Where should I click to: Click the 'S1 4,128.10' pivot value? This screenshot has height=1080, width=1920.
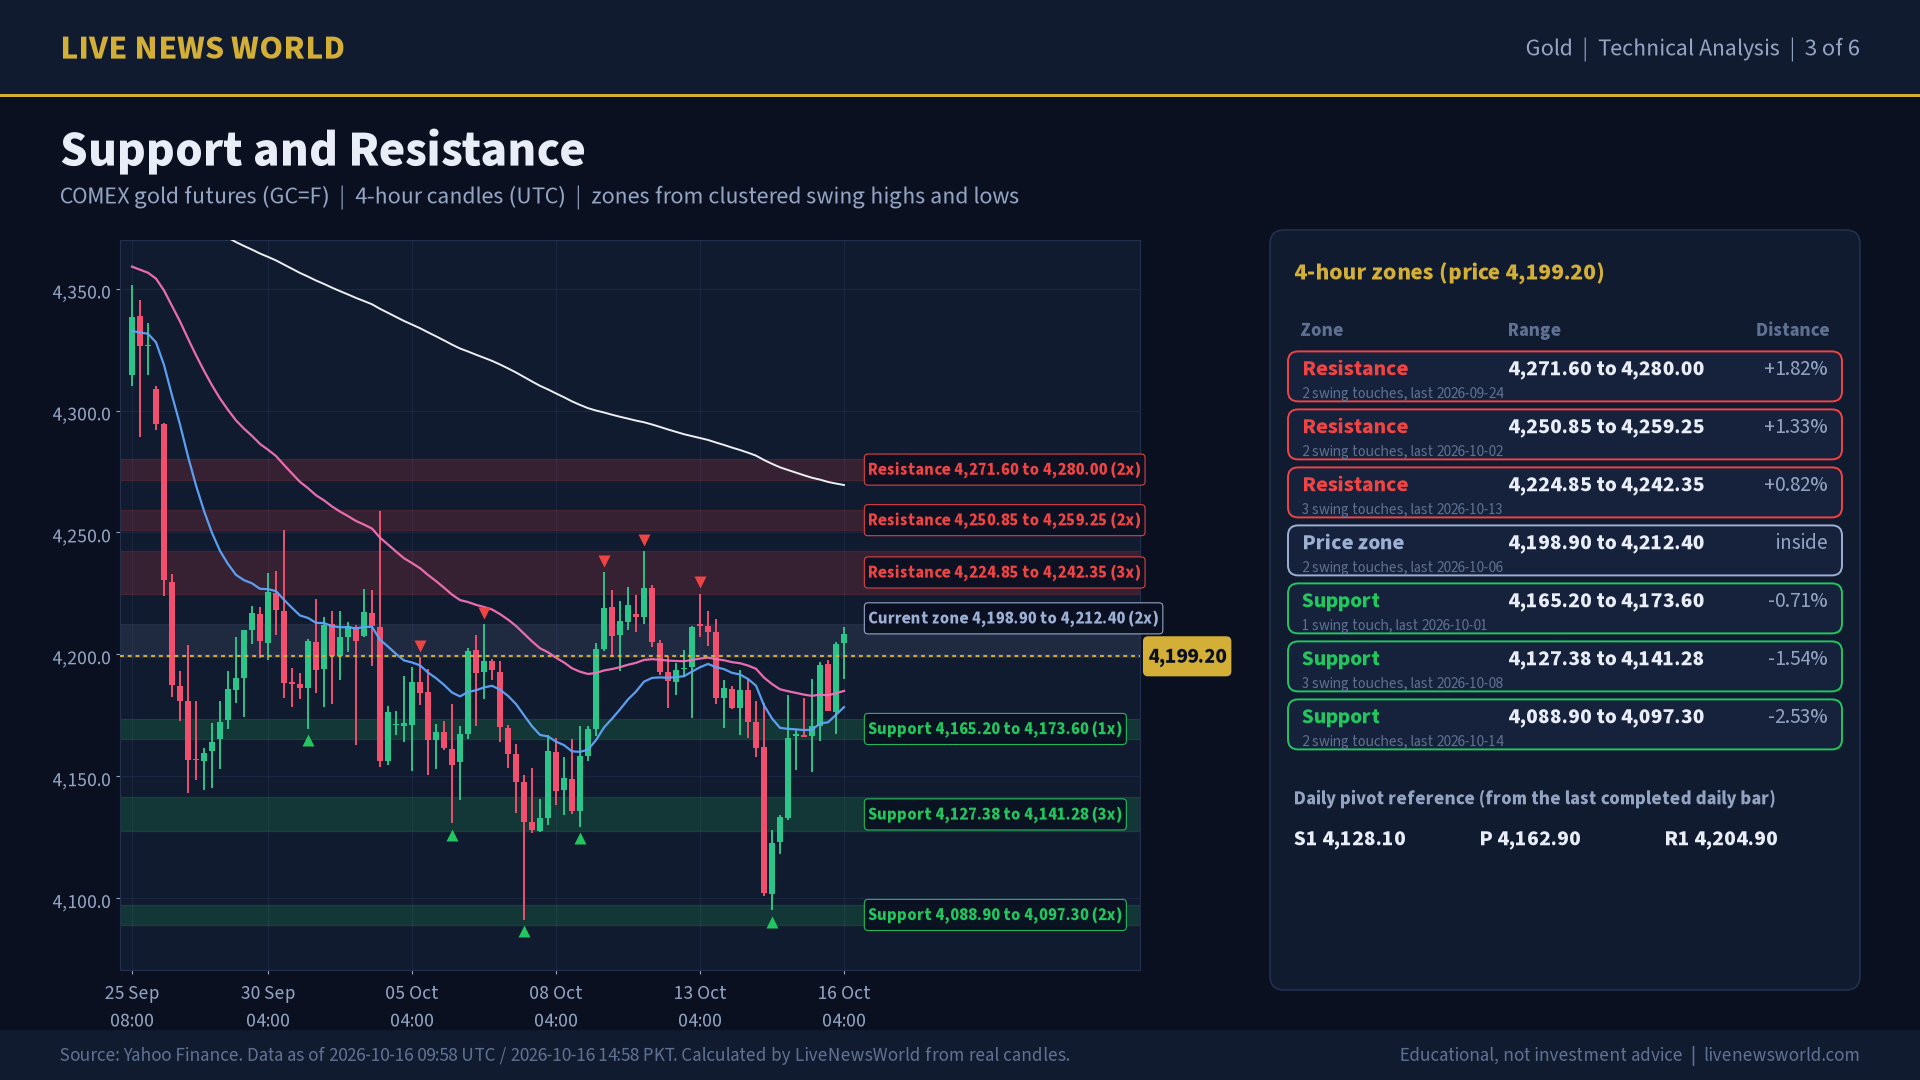click(x=1349, y=838)
